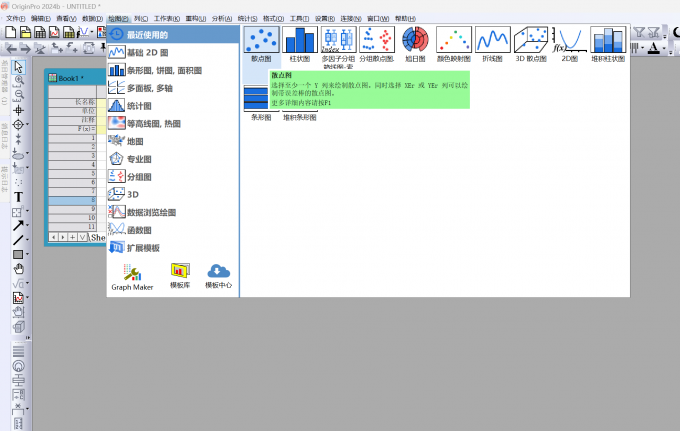Select the 等高线图, 热图 category

point(173,124)
